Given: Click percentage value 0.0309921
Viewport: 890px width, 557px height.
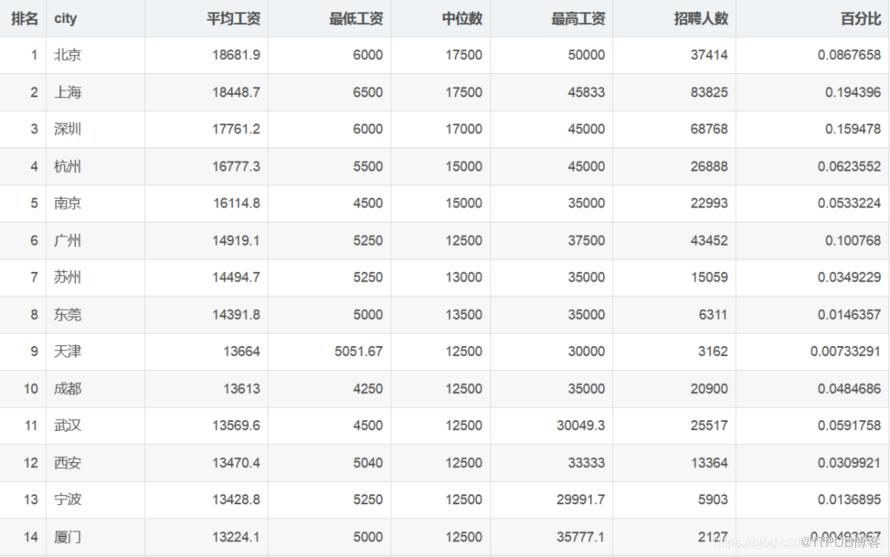Looking at the screenshot, I should 849,463.
